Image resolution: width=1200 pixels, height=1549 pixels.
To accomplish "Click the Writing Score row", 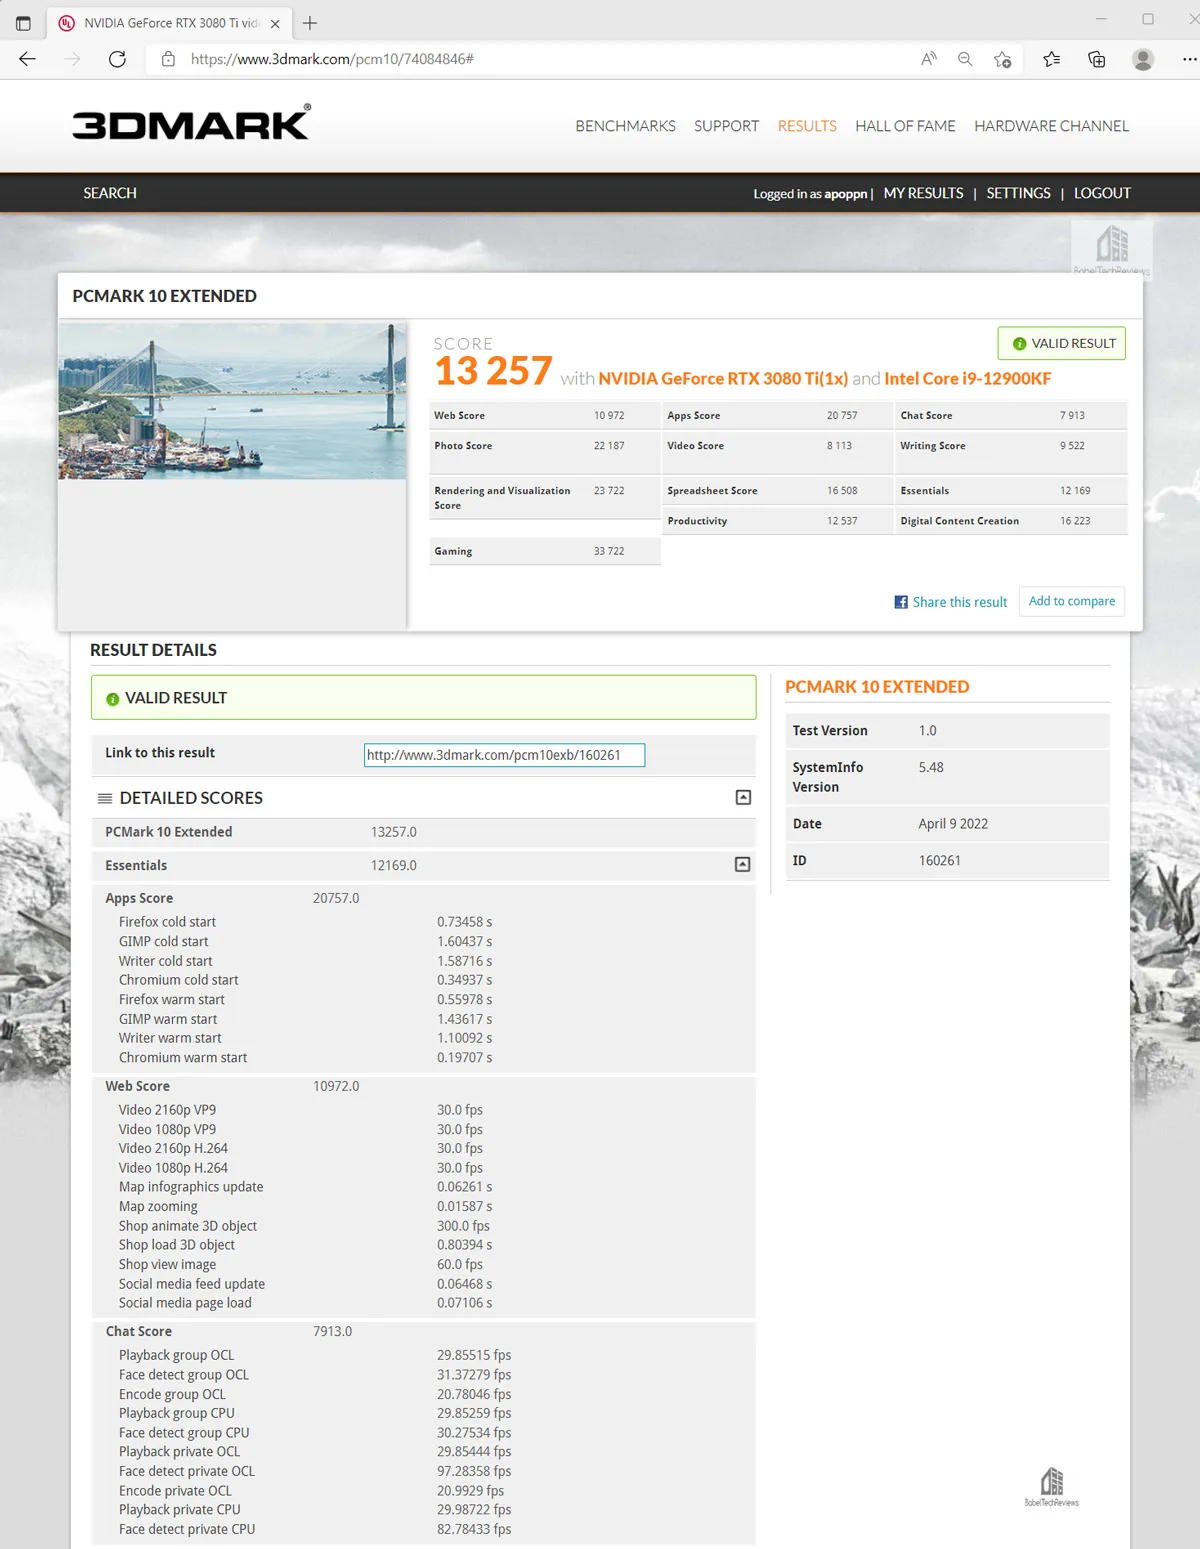I will coord(1011,452).
